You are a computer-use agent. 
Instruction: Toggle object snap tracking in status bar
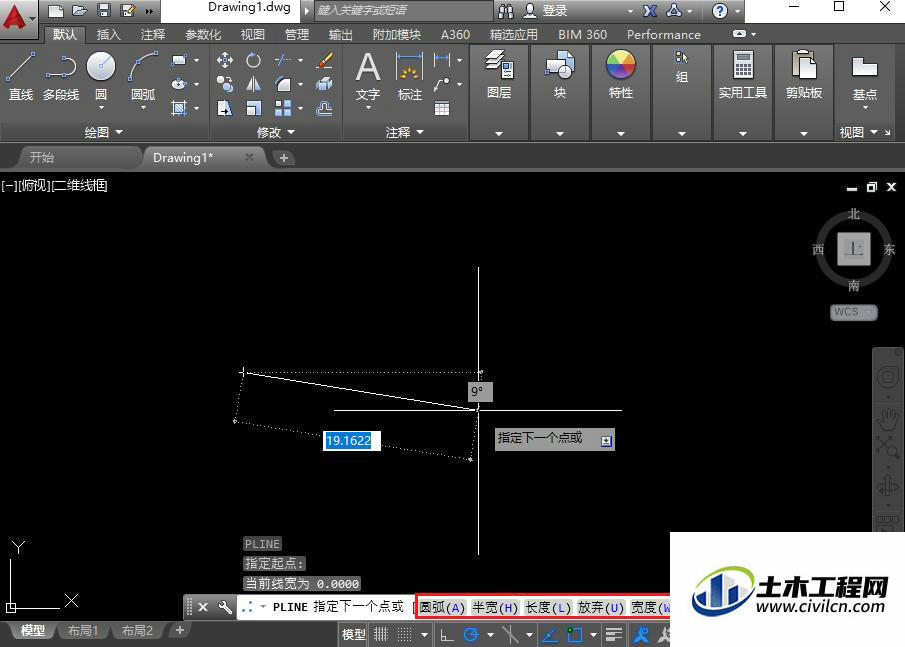(x=550, y=635)
